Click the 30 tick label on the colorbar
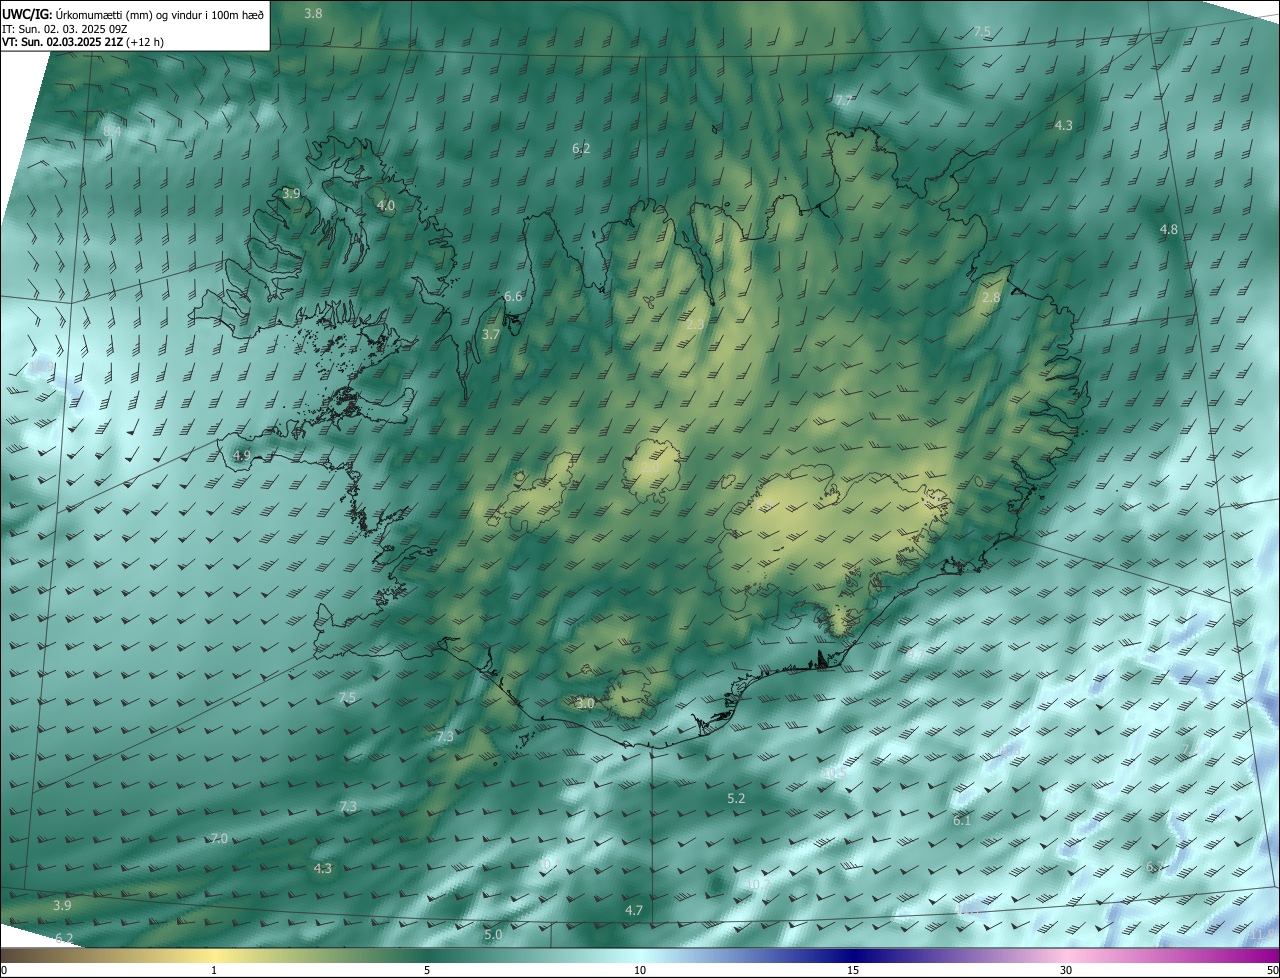This screenshot has width=1280, height=978. [x=1066, y=970]
